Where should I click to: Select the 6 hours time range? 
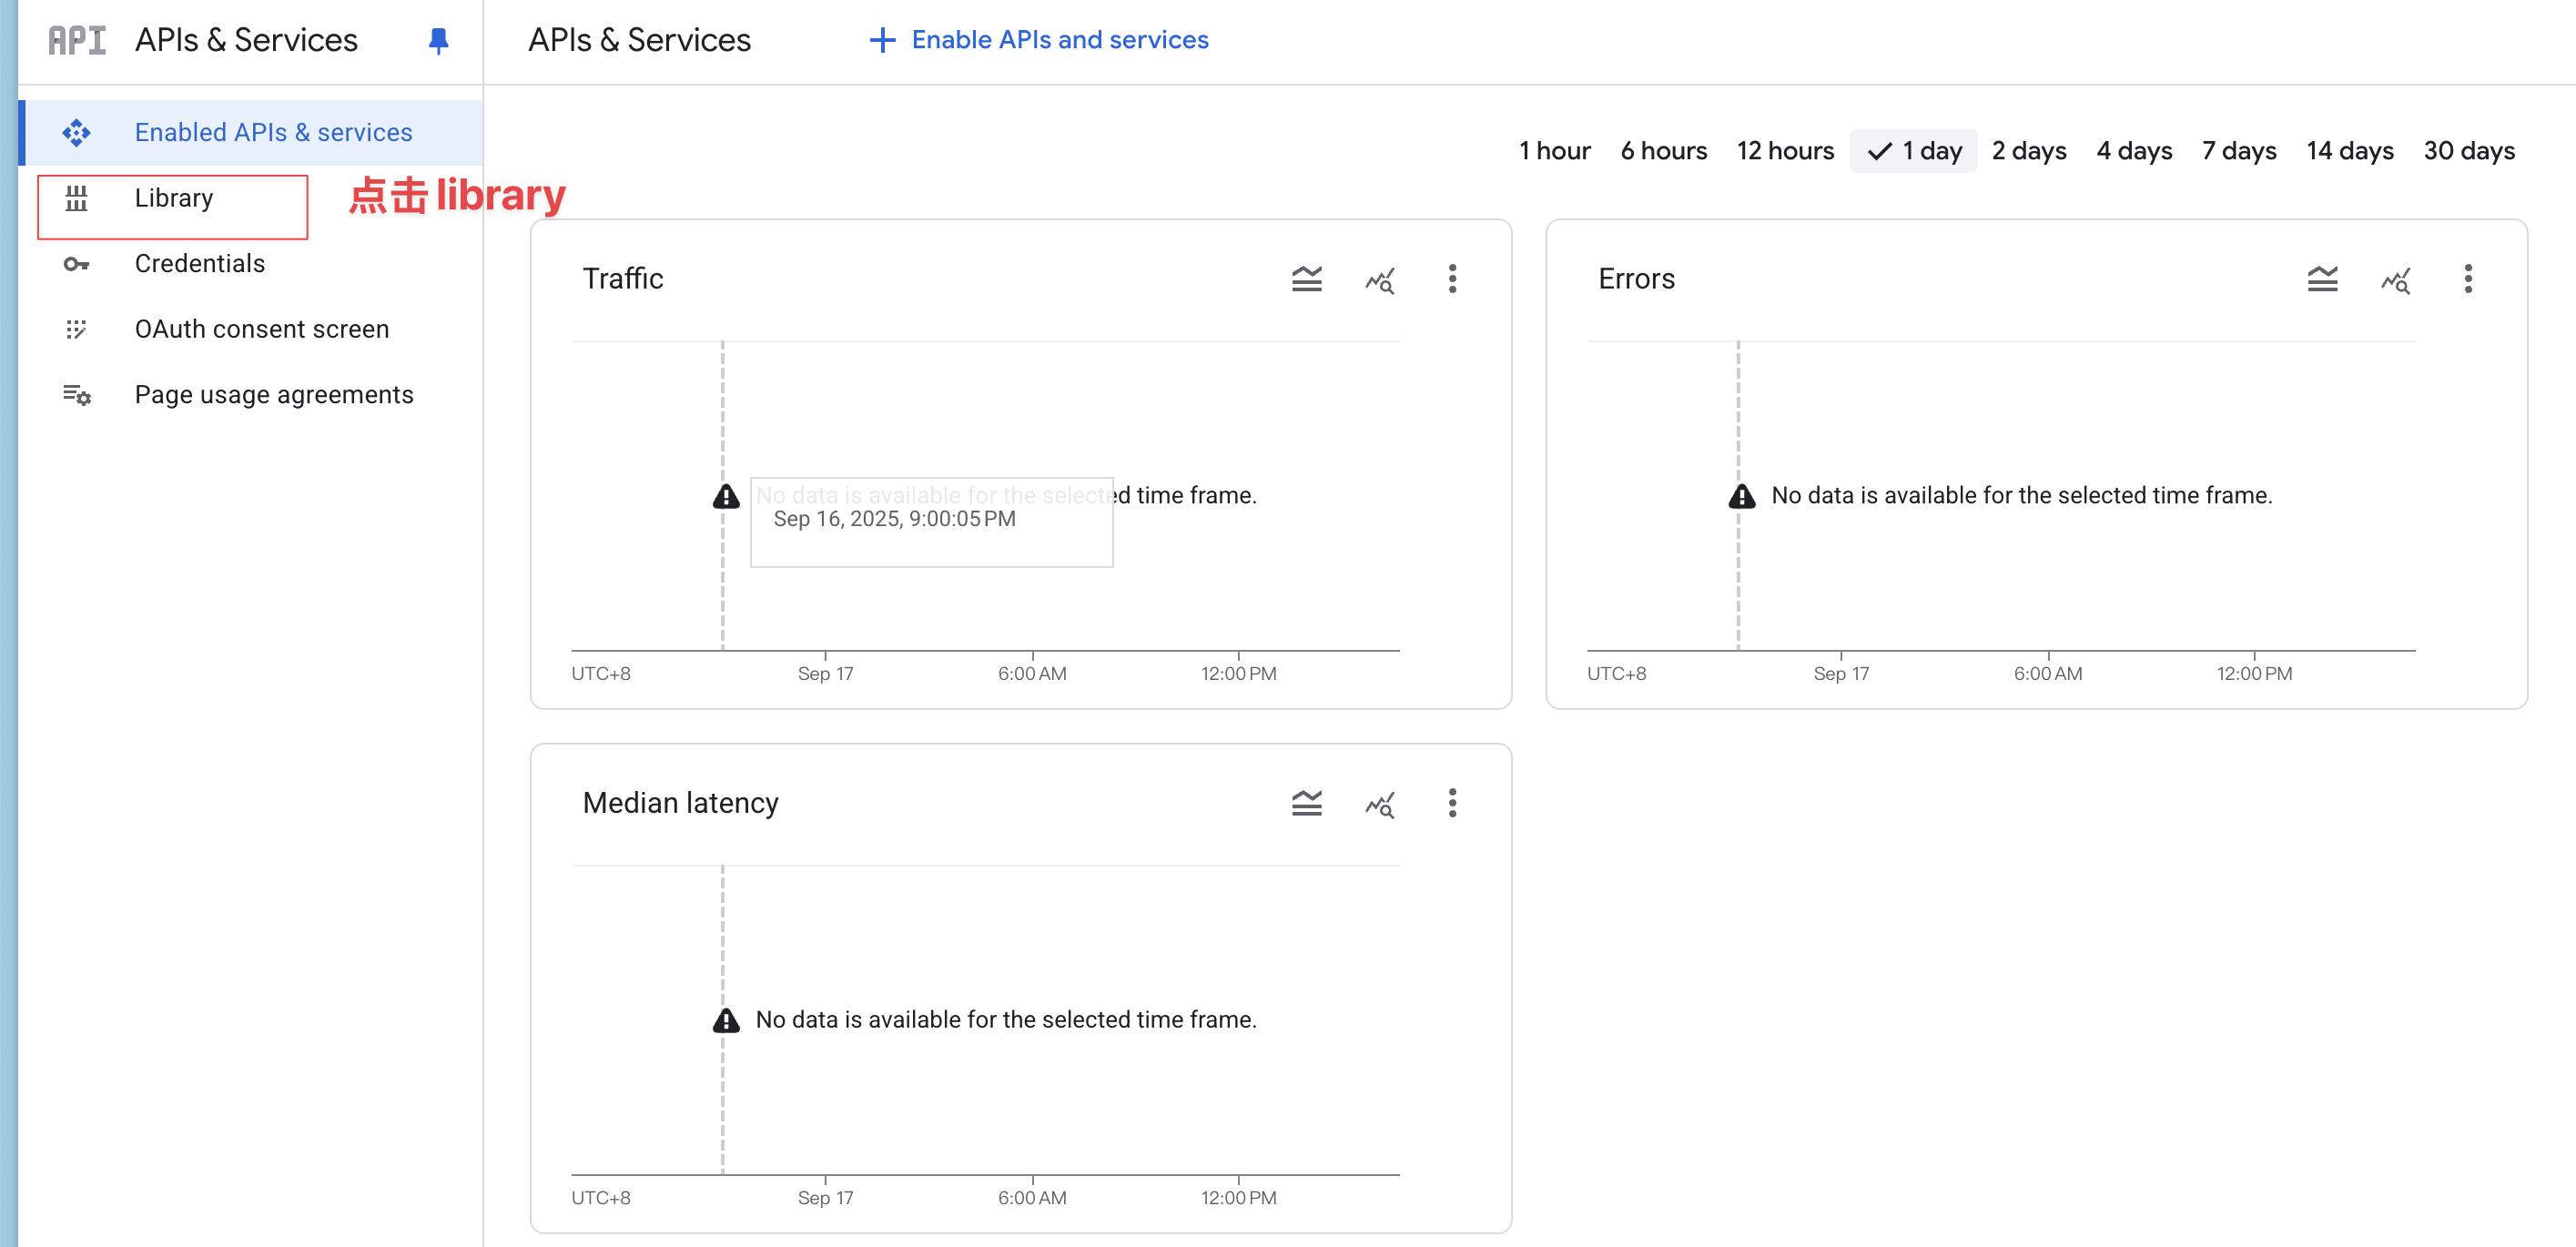[x=1663, y=151]
